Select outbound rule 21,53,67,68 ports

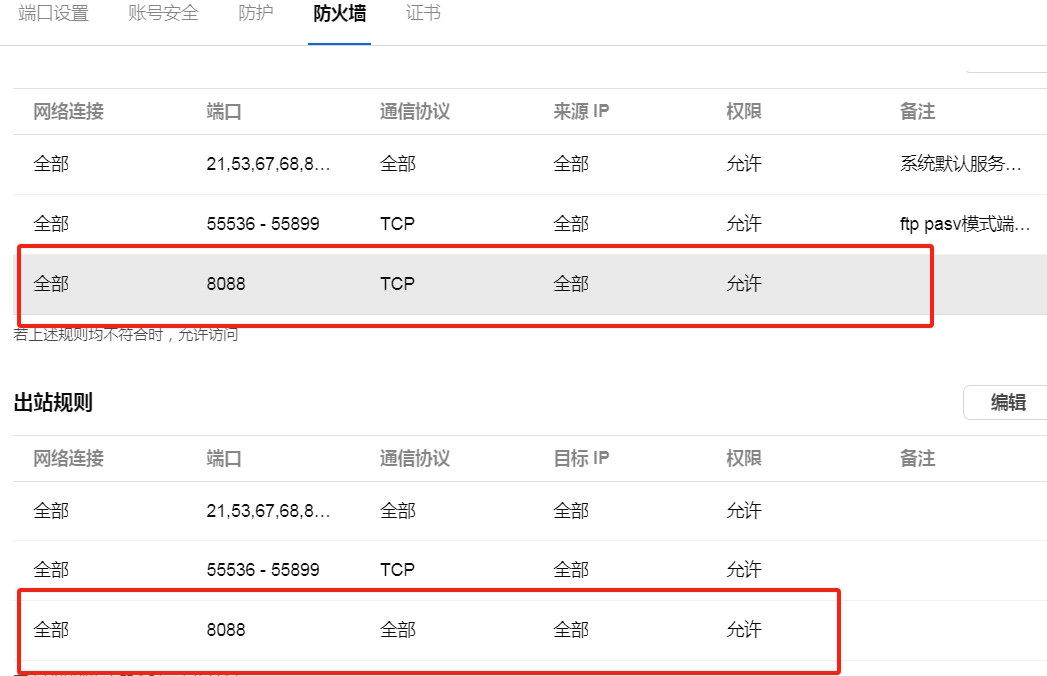(530, 511)
